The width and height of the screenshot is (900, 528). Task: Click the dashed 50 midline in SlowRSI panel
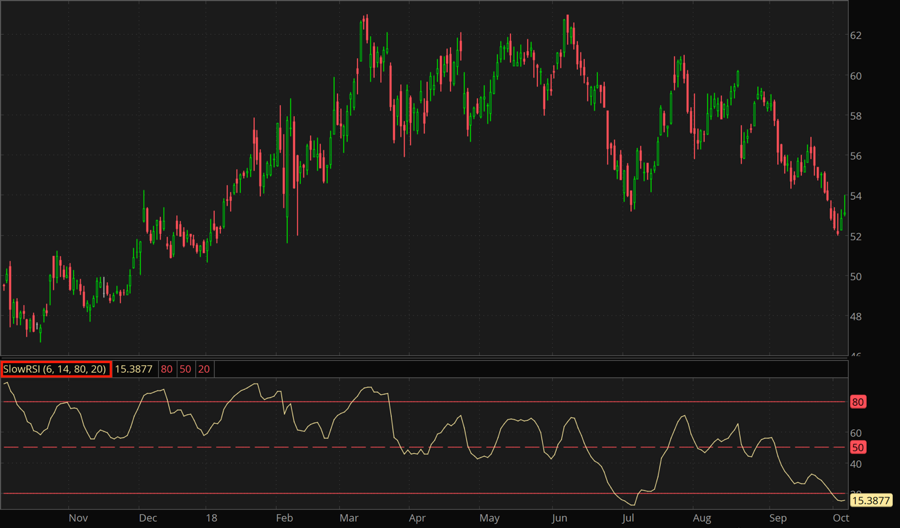pos(500,447)
